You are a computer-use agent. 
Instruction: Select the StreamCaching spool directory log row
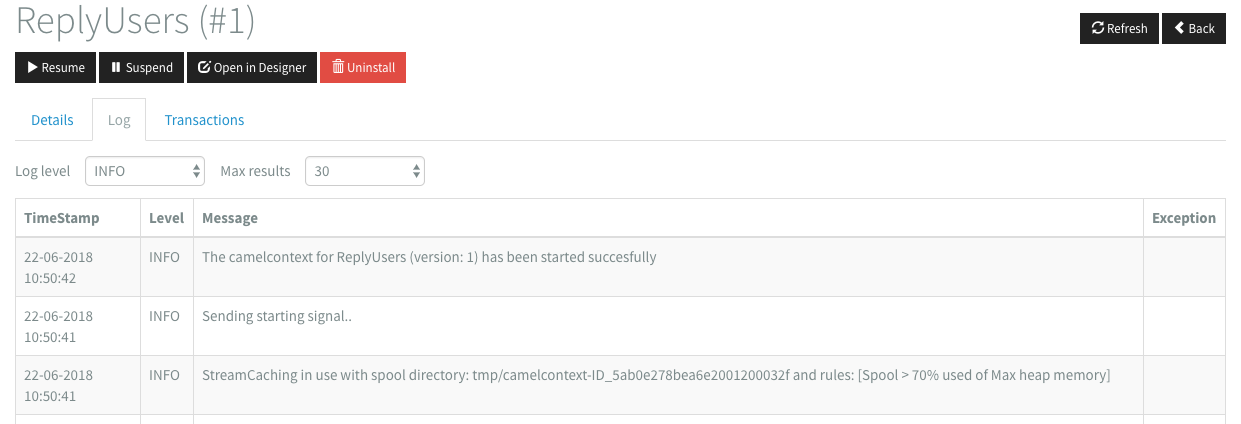pyautogui.click(x=656, y=375)
